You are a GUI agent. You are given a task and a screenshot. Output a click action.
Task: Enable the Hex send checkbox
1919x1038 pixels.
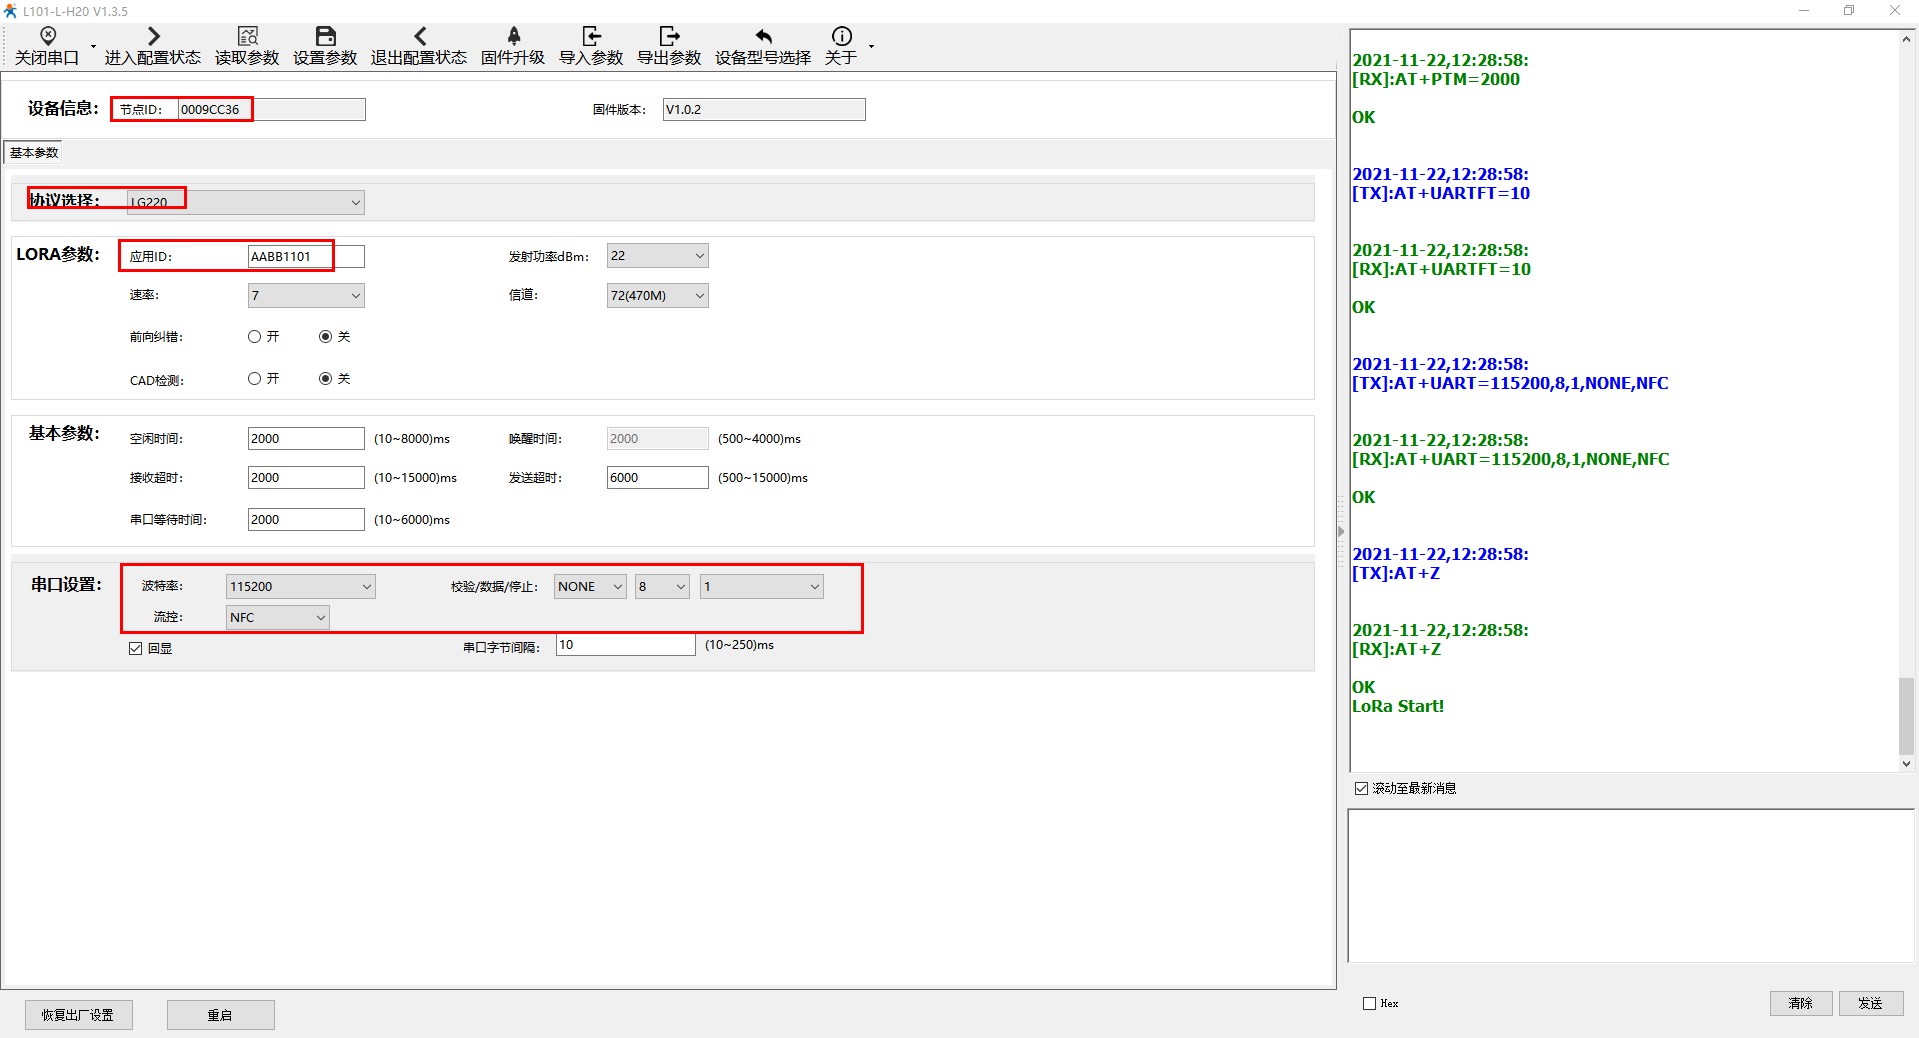(x=1369, y=1004)
